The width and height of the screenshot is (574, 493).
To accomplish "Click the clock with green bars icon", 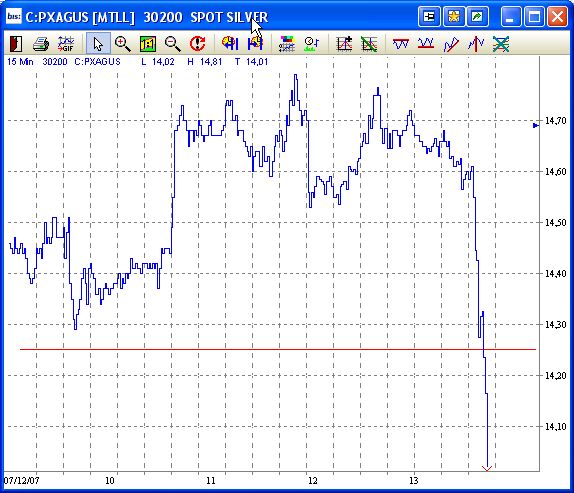I will click(312, 44).
